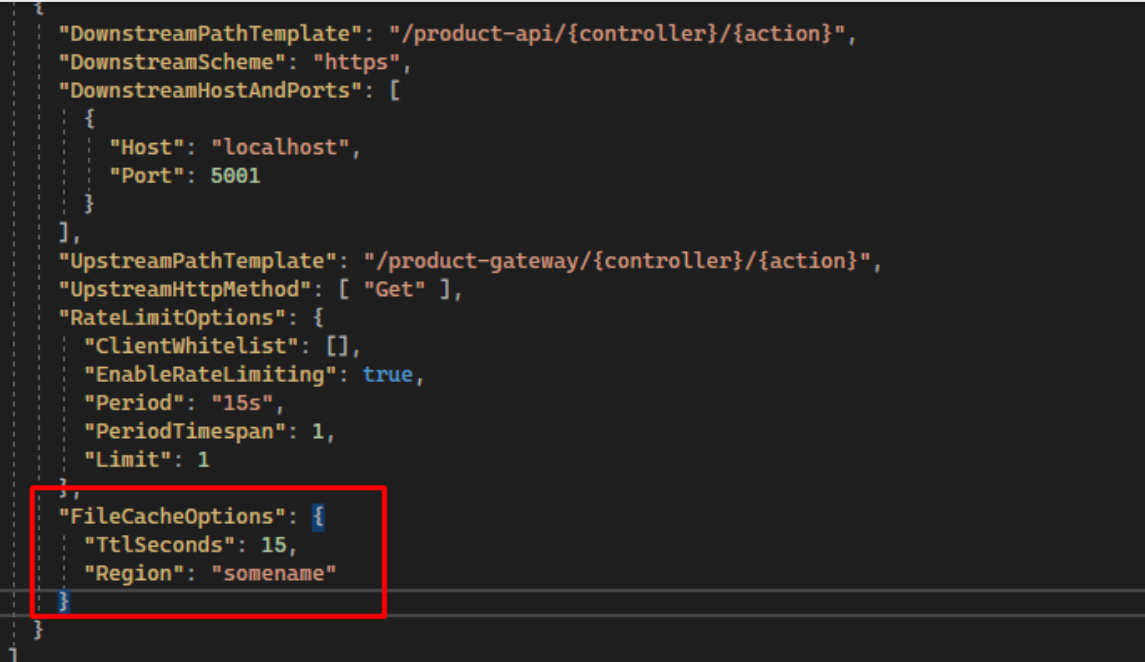
Task: Click the "FileCacheOptions" key
Action: tap(172, 517)
